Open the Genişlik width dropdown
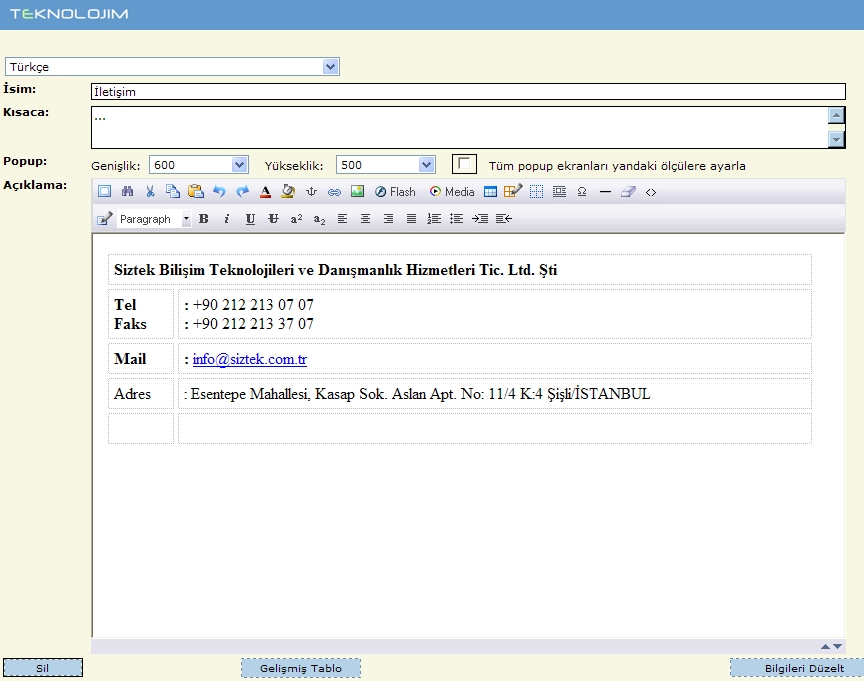 click(x=199, y=165)
